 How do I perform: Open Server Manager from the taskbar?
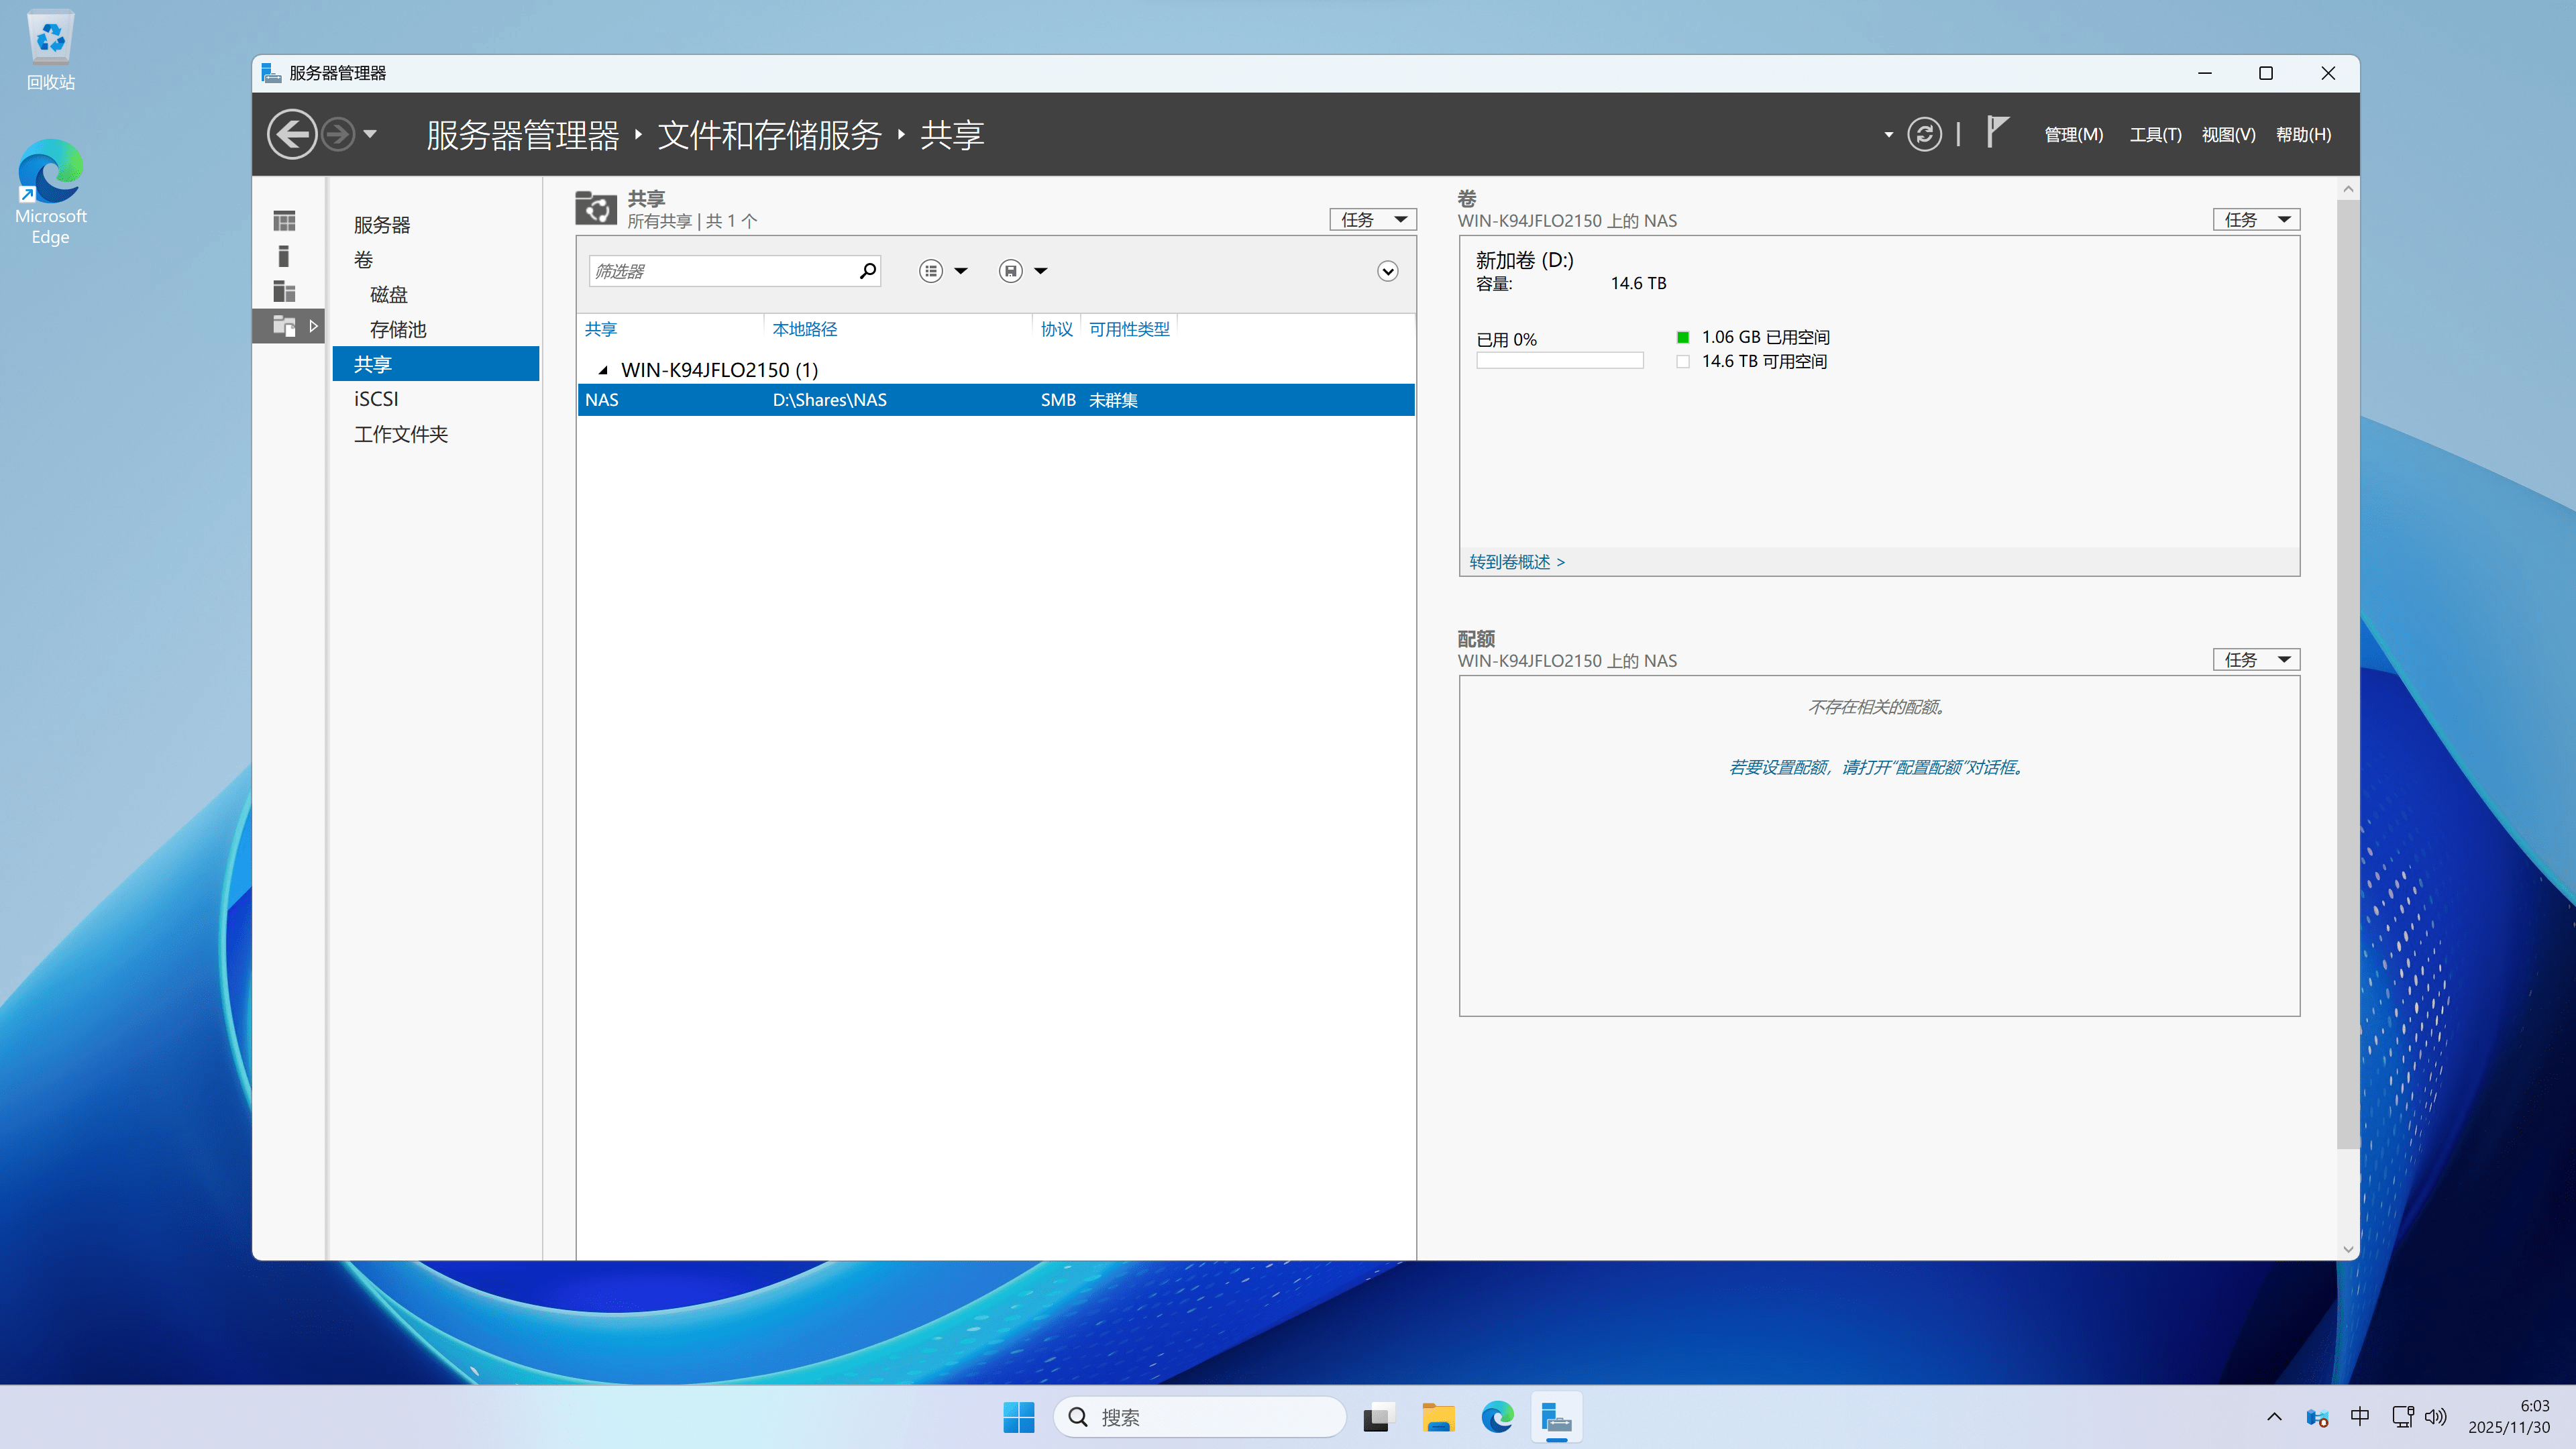(1556, 1417)
